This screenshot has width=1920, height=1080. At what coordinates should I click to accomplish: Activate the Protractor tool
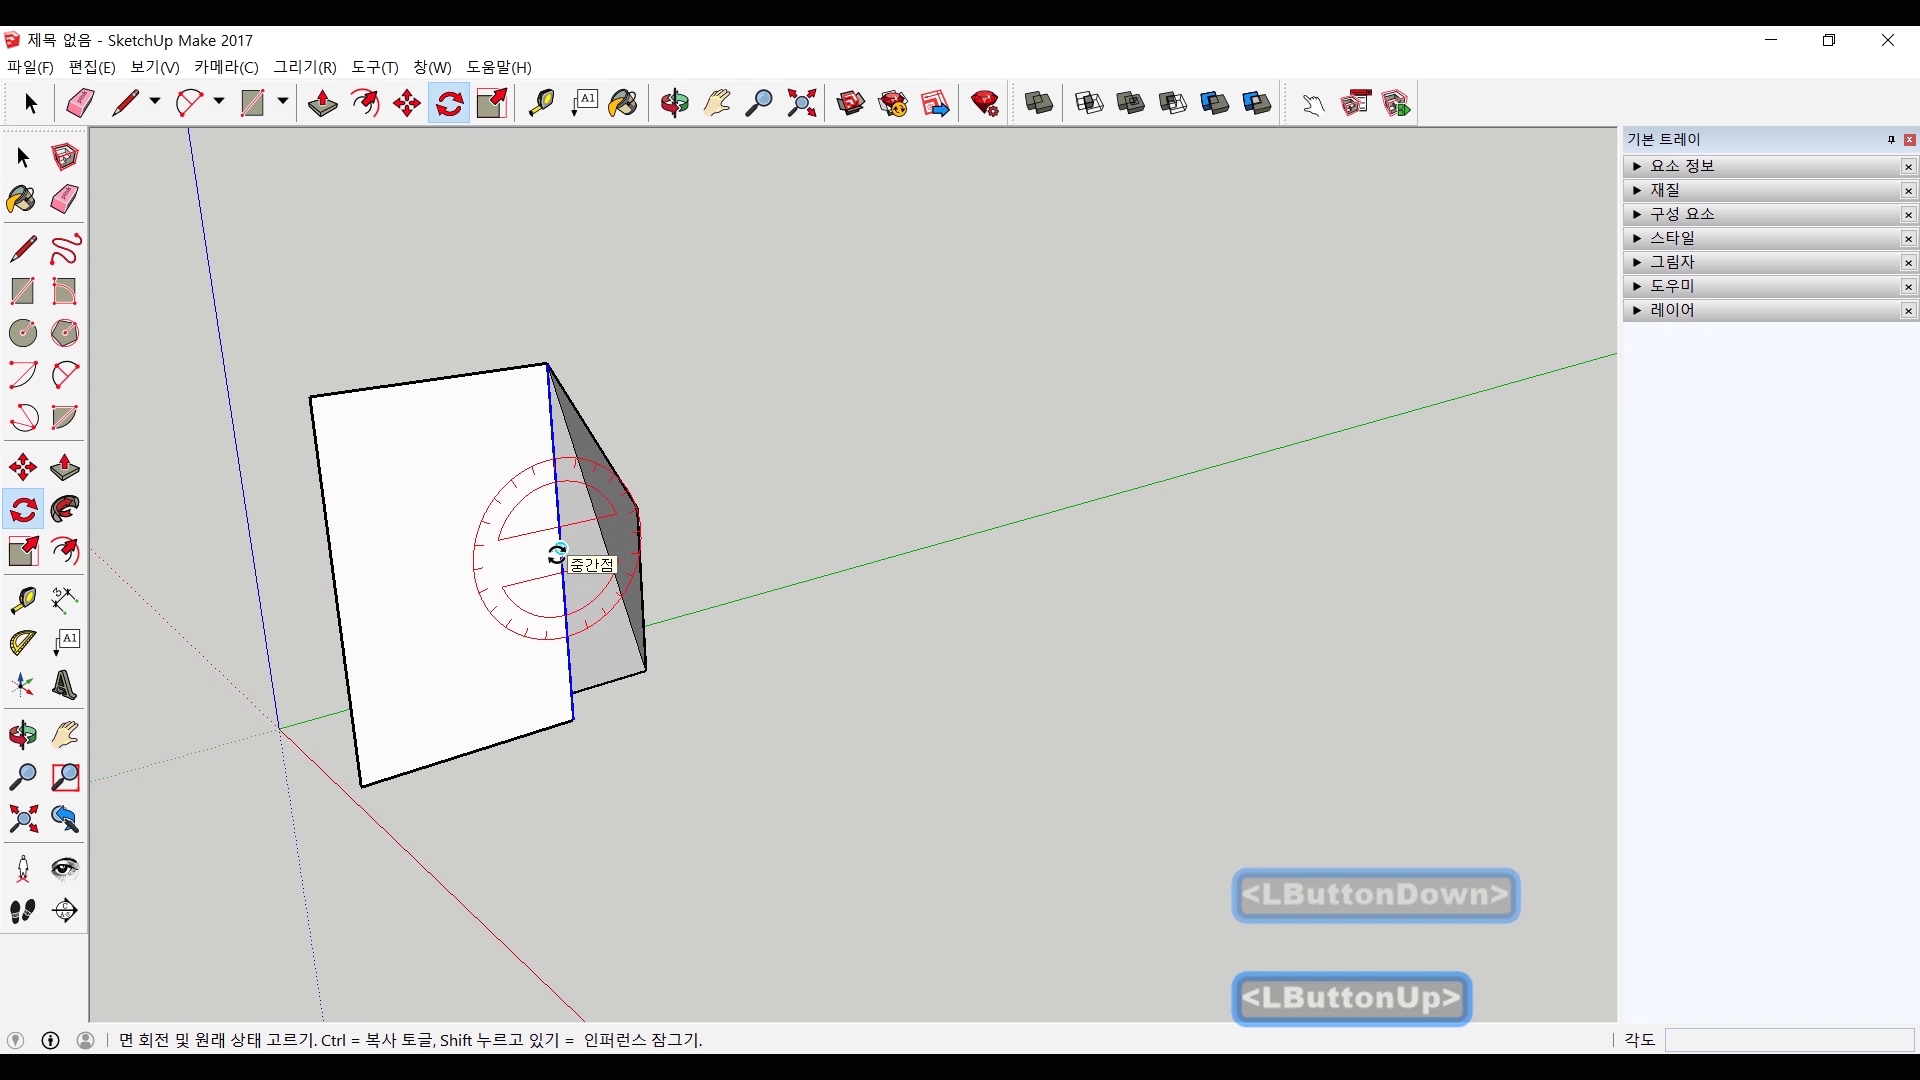23,642
